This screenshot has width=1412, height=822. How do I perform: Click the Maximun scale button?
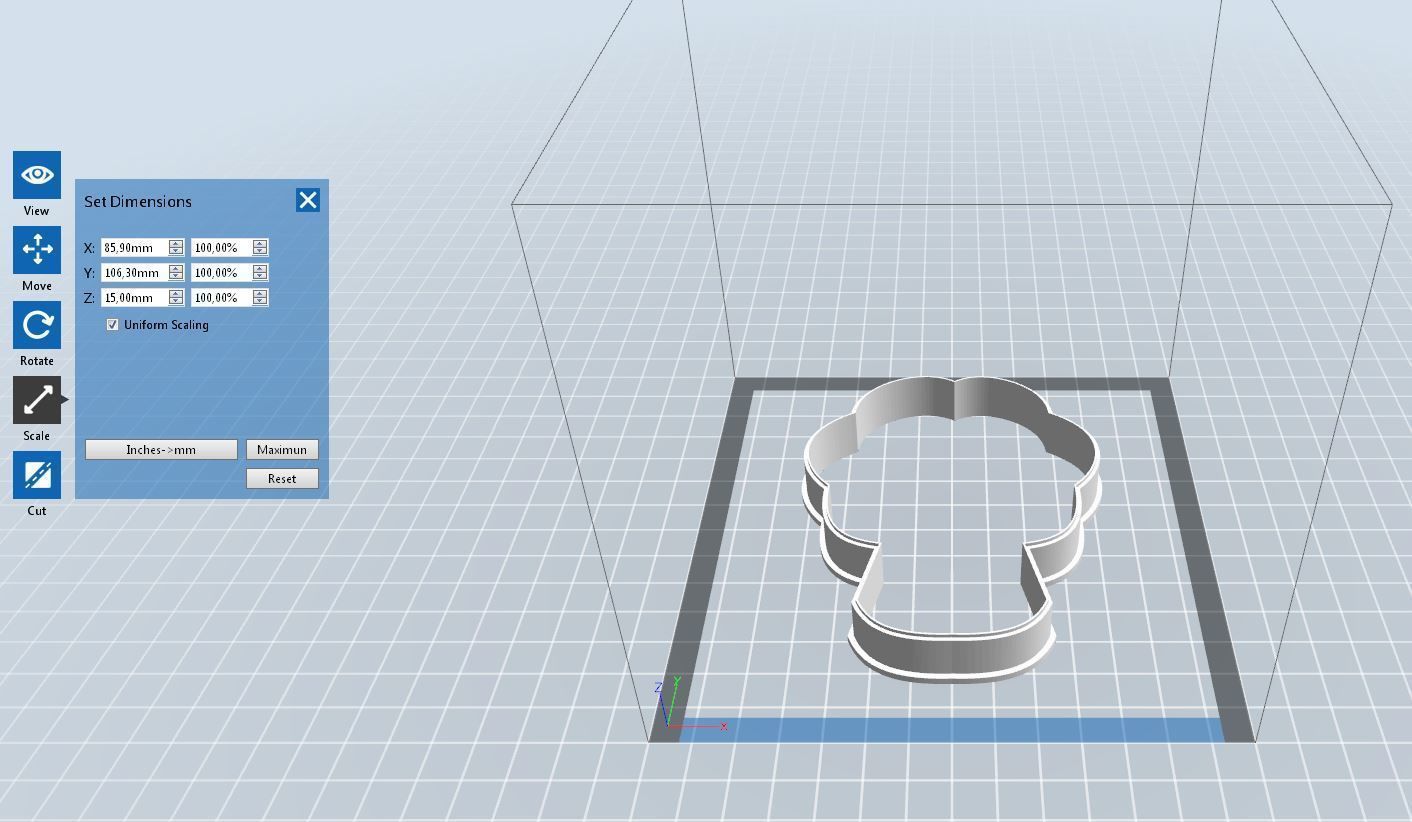[x=282, y=450]
